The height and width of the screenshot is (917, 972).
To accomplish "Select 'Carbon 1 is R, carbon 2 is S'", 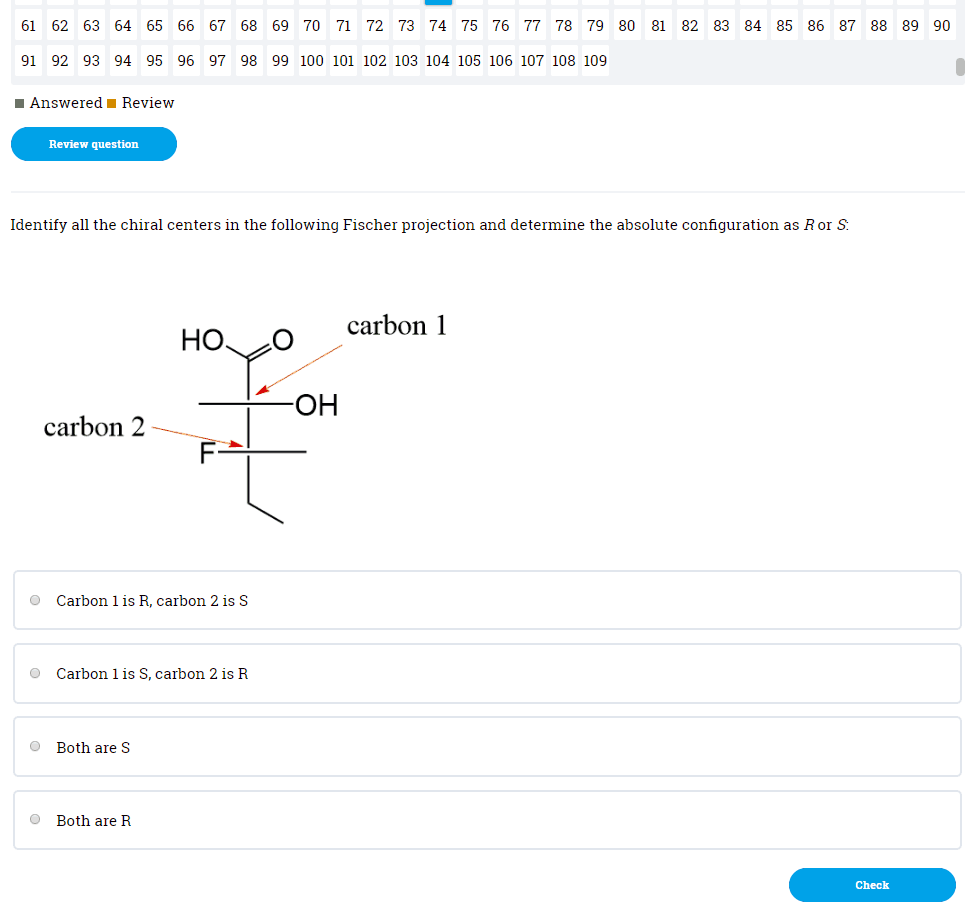I will coord(36,601).
